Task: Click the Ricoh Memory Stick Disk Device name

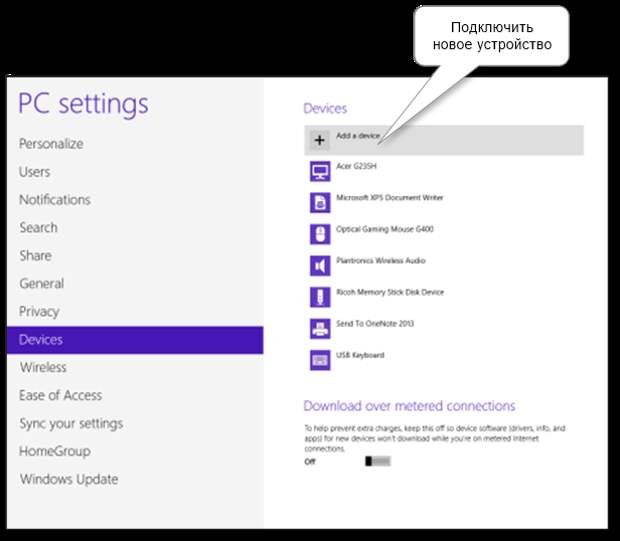Action: pyautogui.click(x=390, y=292)
